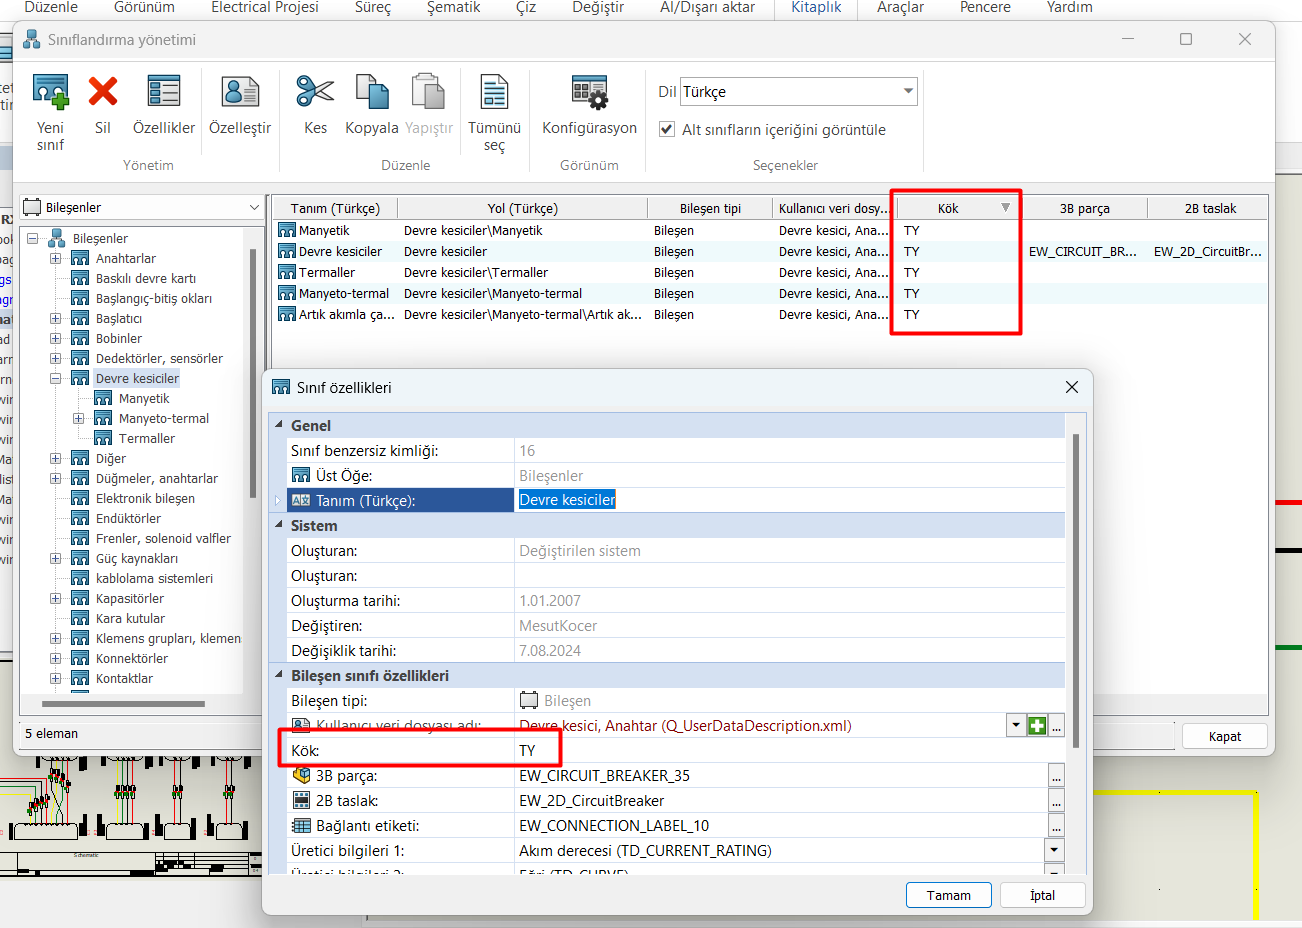Close the Sınıf özellikleri dialog
1302x928 pixels.
(1071, 387)
